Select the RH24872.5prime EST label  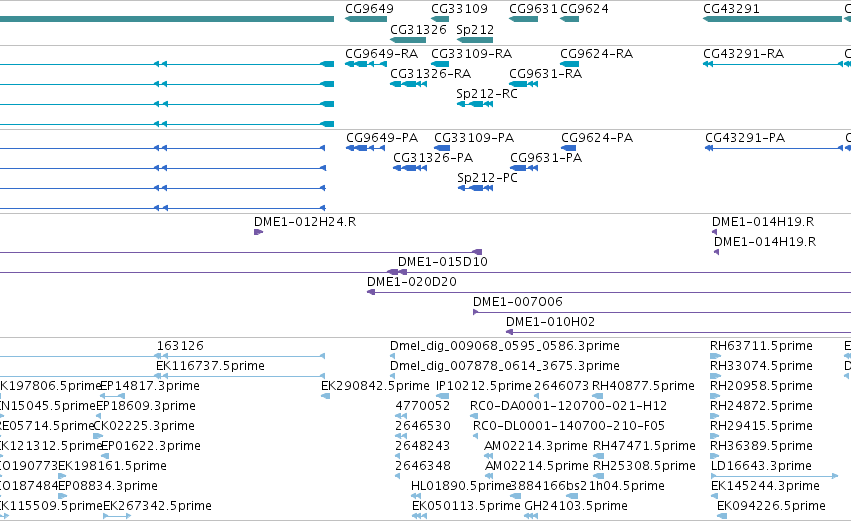tap(761, 406)
